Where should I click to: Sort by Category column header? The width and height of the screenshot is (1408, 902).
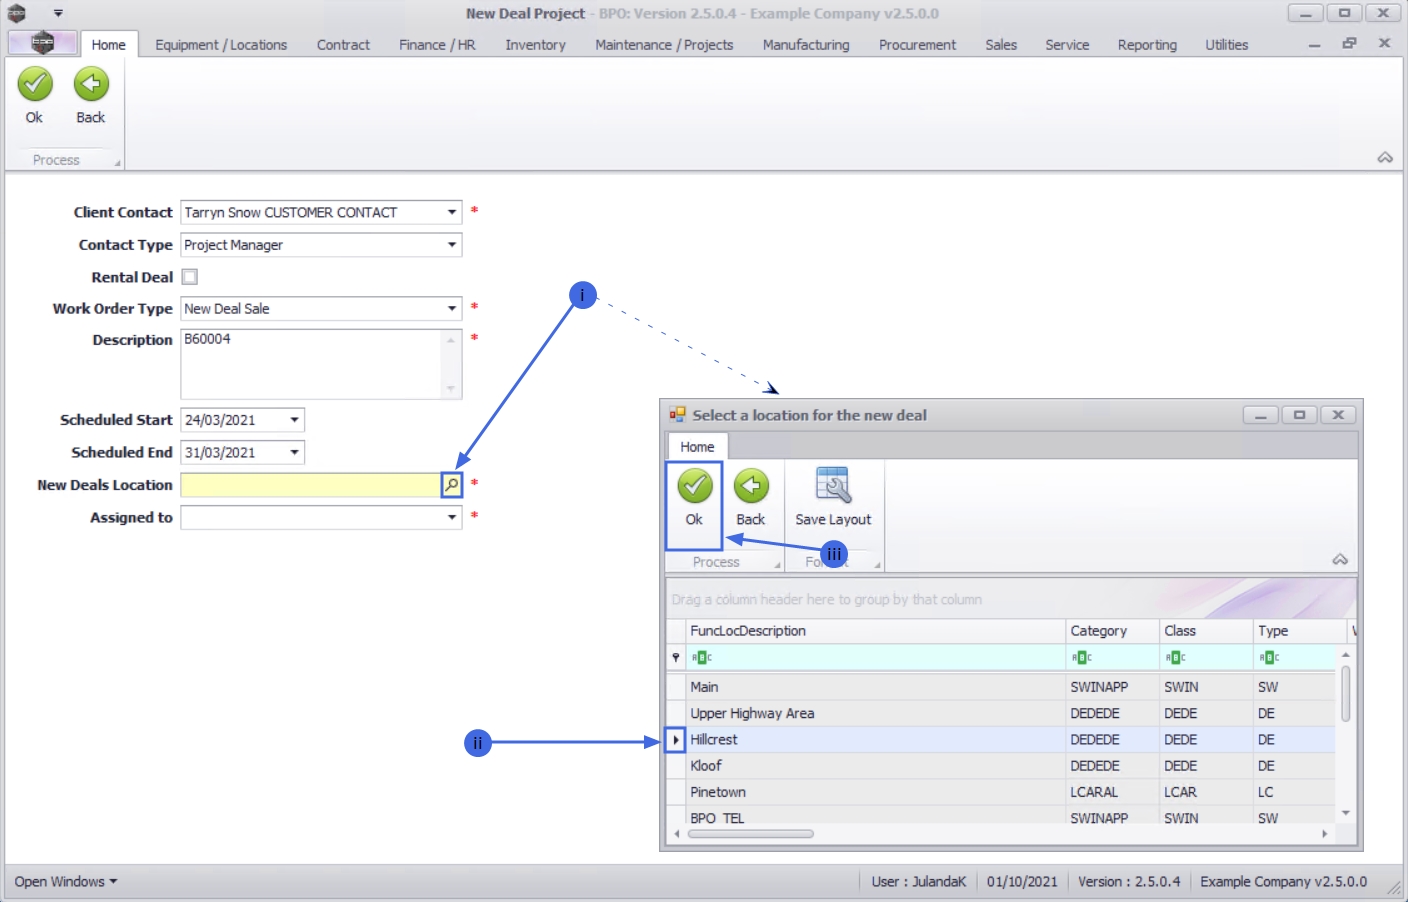click(x=1113, y=631)
